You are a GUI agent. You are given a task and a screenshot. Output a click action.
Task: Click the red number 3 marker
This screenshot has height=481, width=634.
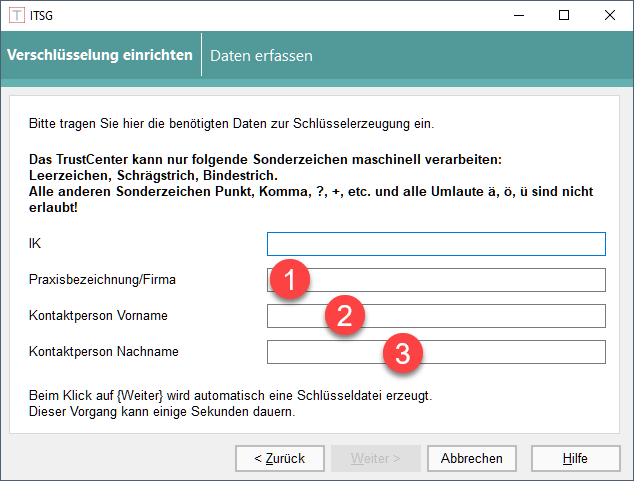(x=403, y=352)
